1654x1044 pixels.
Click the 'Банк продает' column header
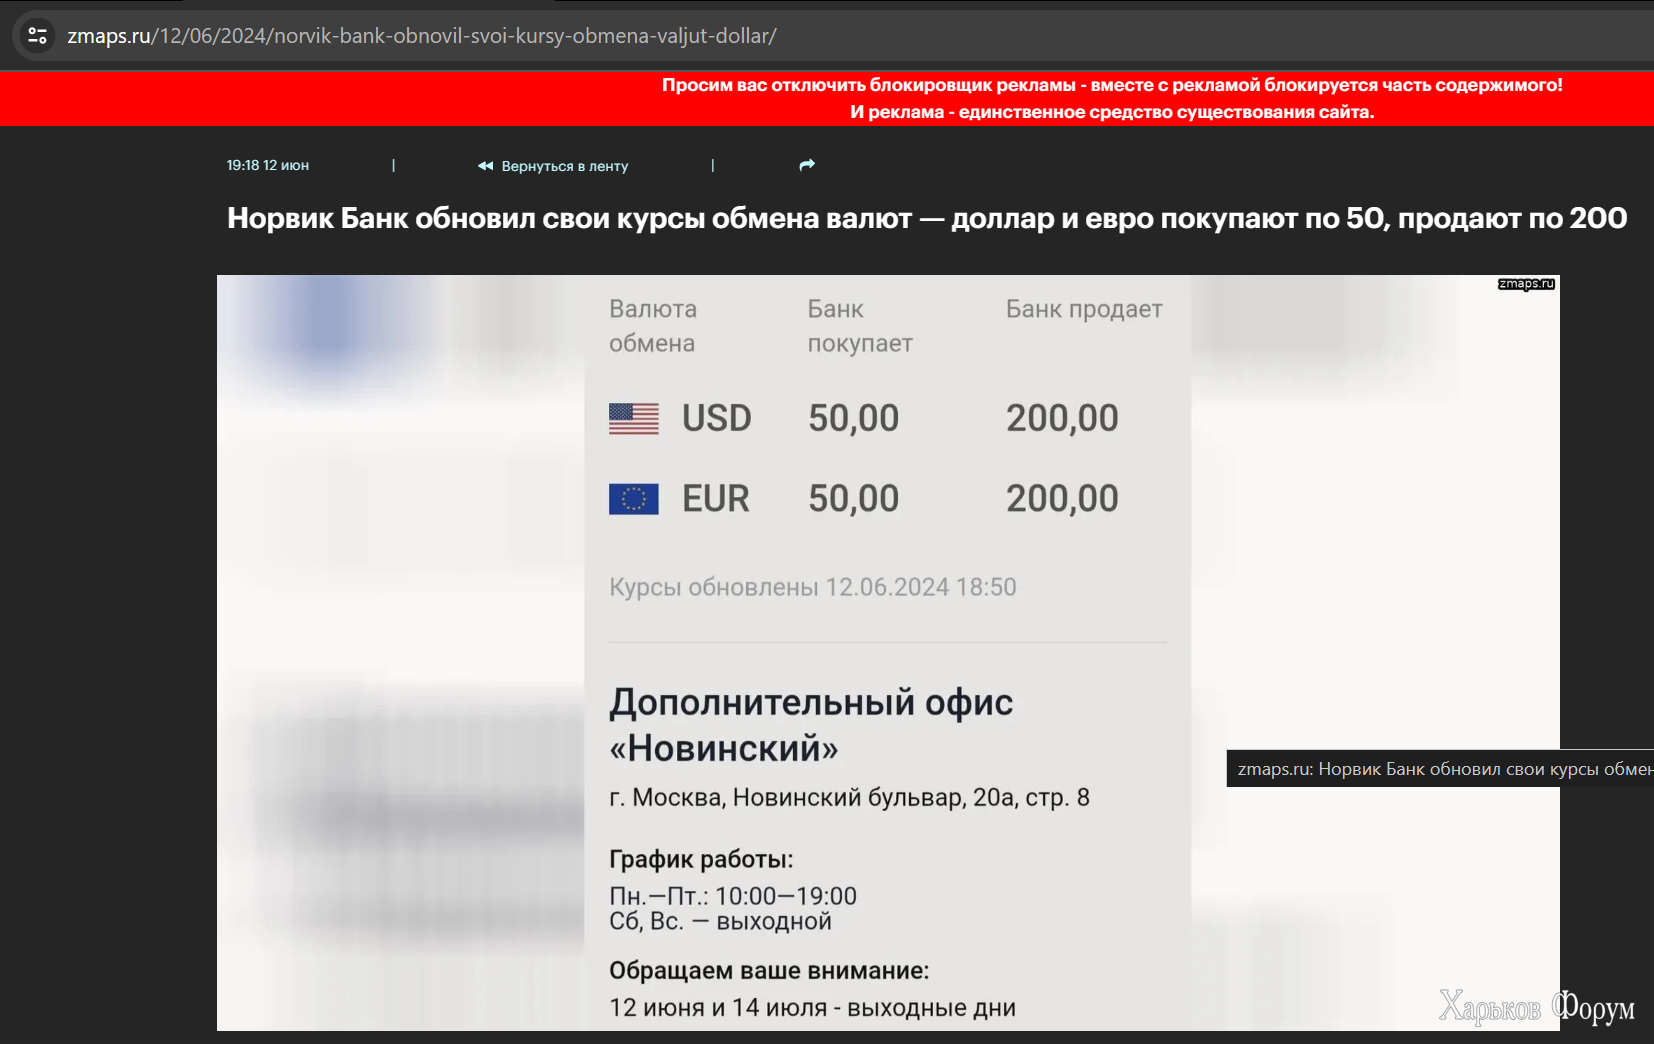tap(1084, 309)
